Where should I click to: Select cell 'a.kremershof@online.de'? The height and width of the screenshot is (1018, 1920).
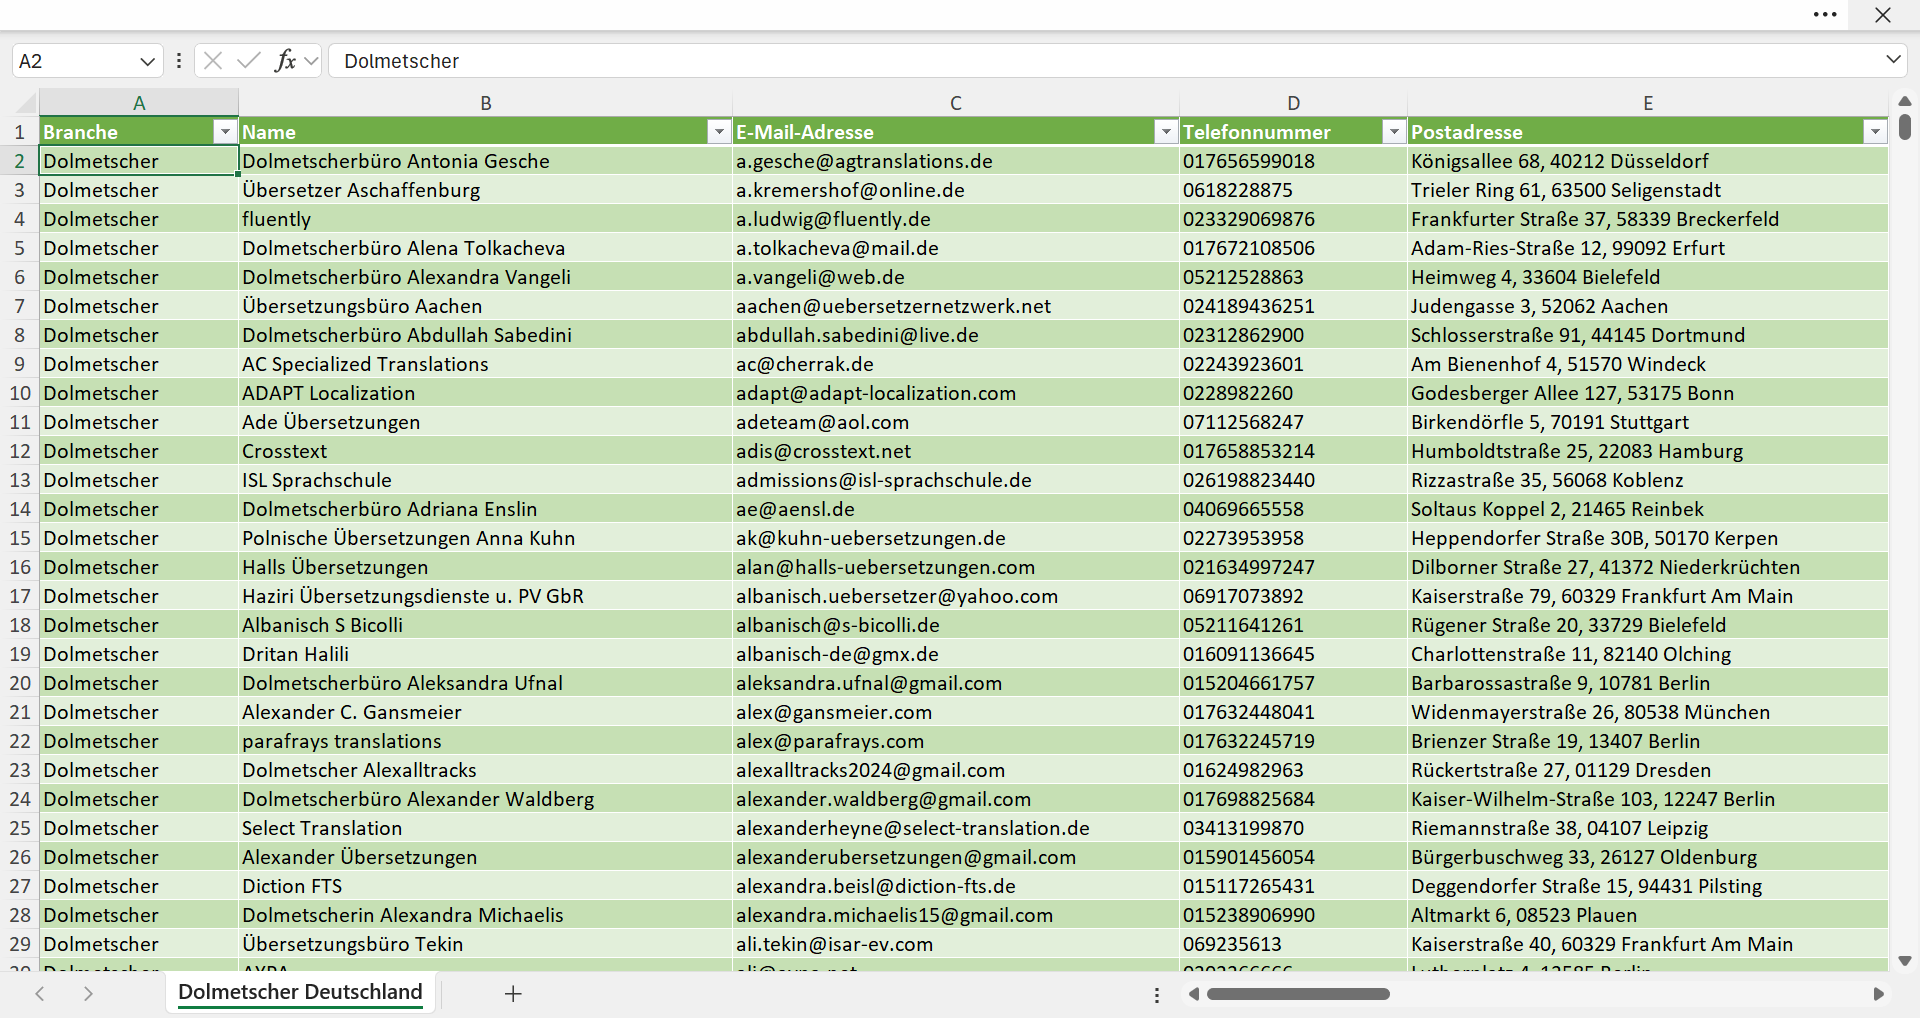click(956, 190)
